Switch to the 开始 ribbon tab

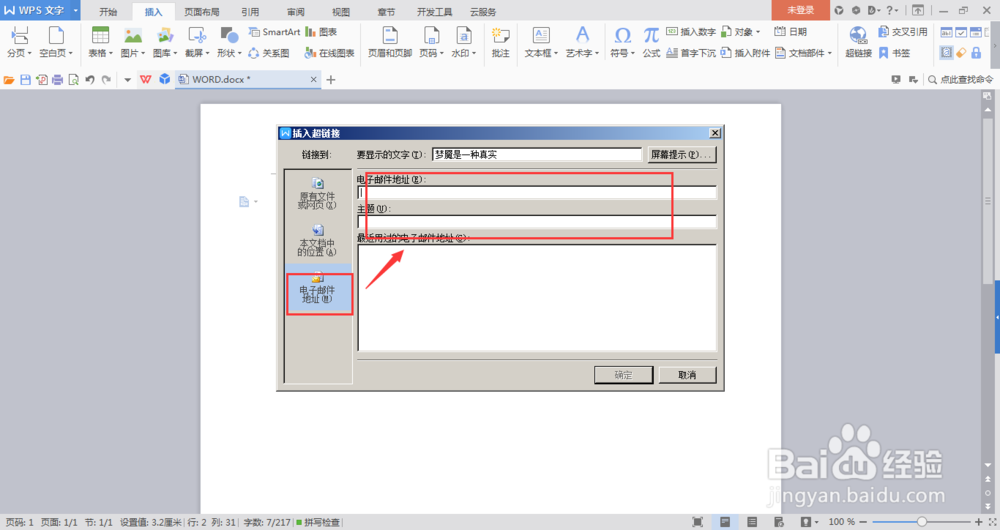click(108, 11)
